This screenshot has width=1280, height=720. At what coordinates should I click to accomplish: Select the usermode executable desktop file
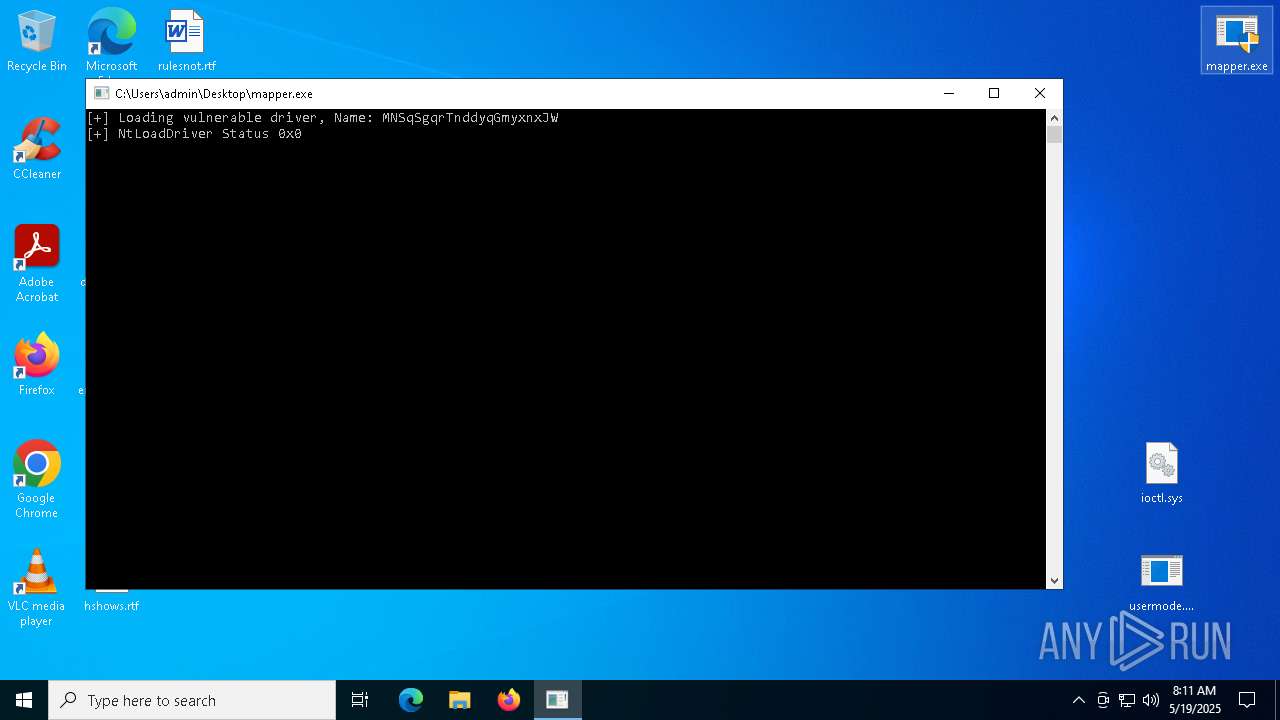[x=1162, y=581]
